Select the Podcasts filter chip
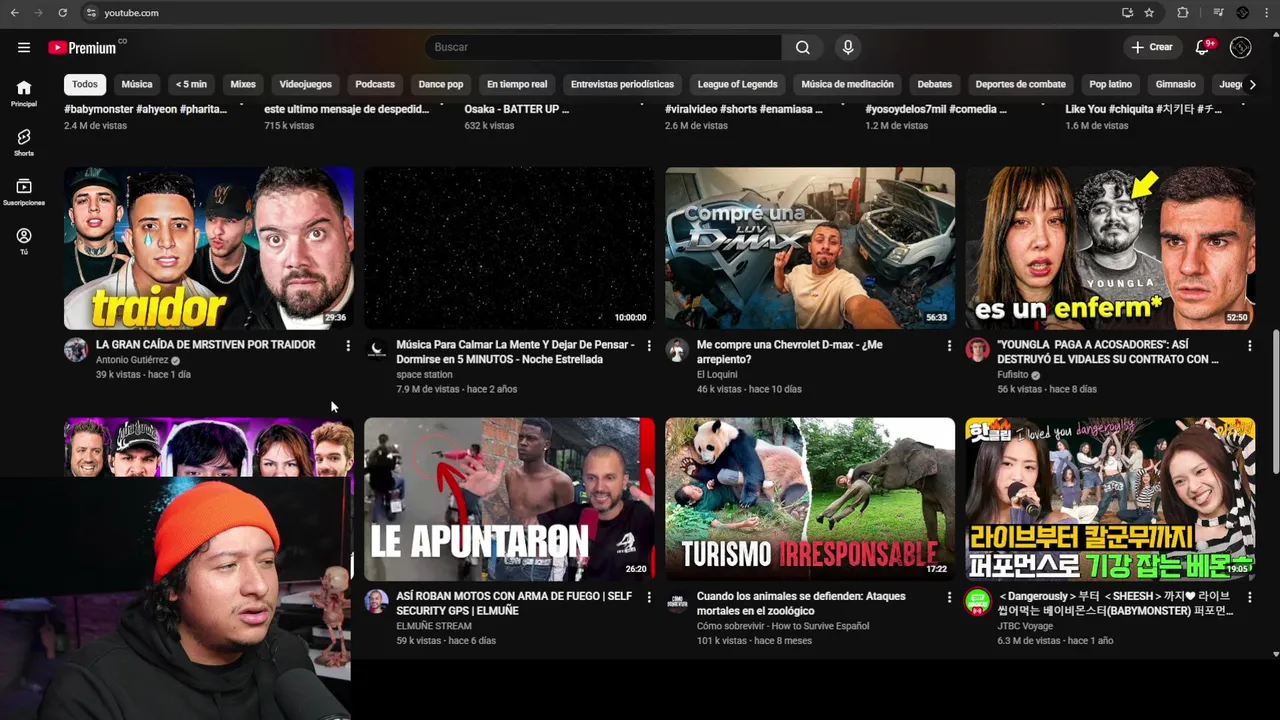This screenshot has width=1280, height=720. pyautogui.click(x=375, y=85)
